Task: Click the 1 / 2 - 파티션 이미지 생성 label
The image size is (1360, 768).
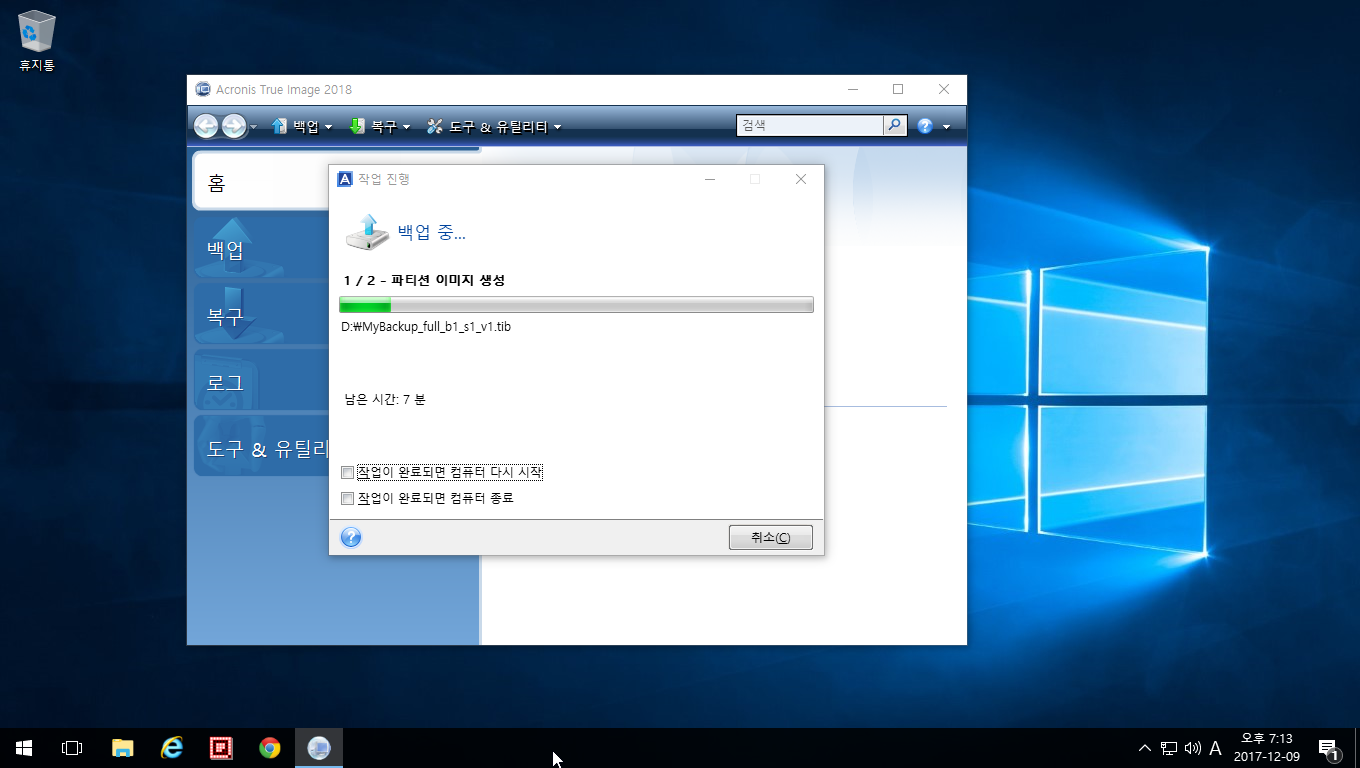Action: (x=424, y=280)
